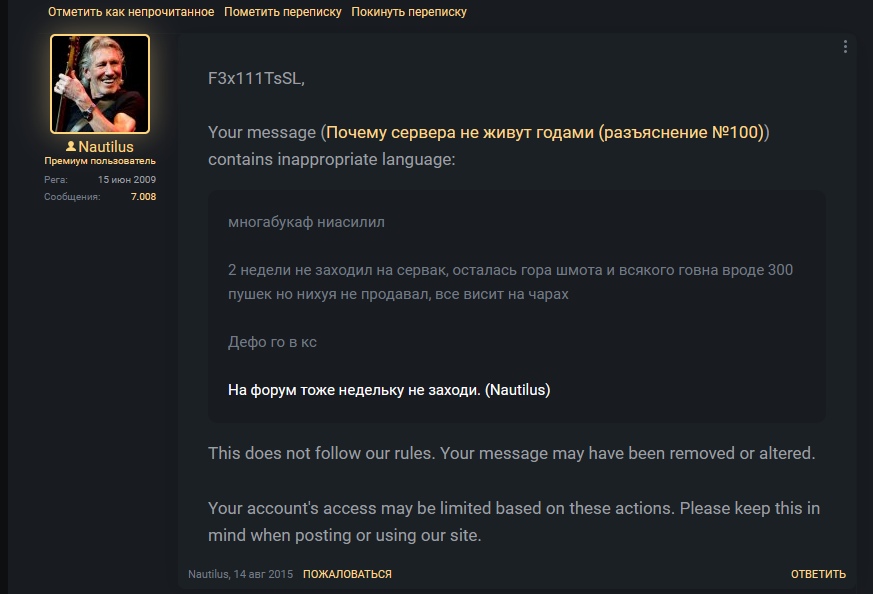View the 7.008 messages count link
873x594 pixels.
[x=143, y=197]
